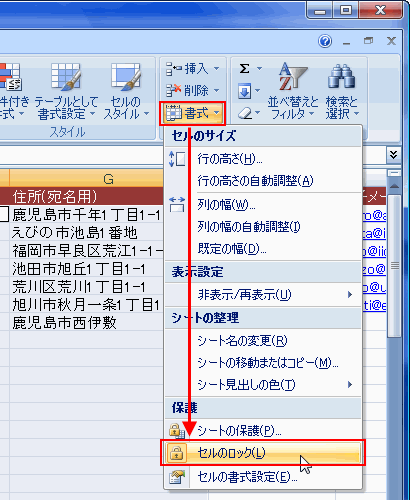Open the AutoSum sigma icon
This screenshot has height=500, width=410.
(244, 69)
